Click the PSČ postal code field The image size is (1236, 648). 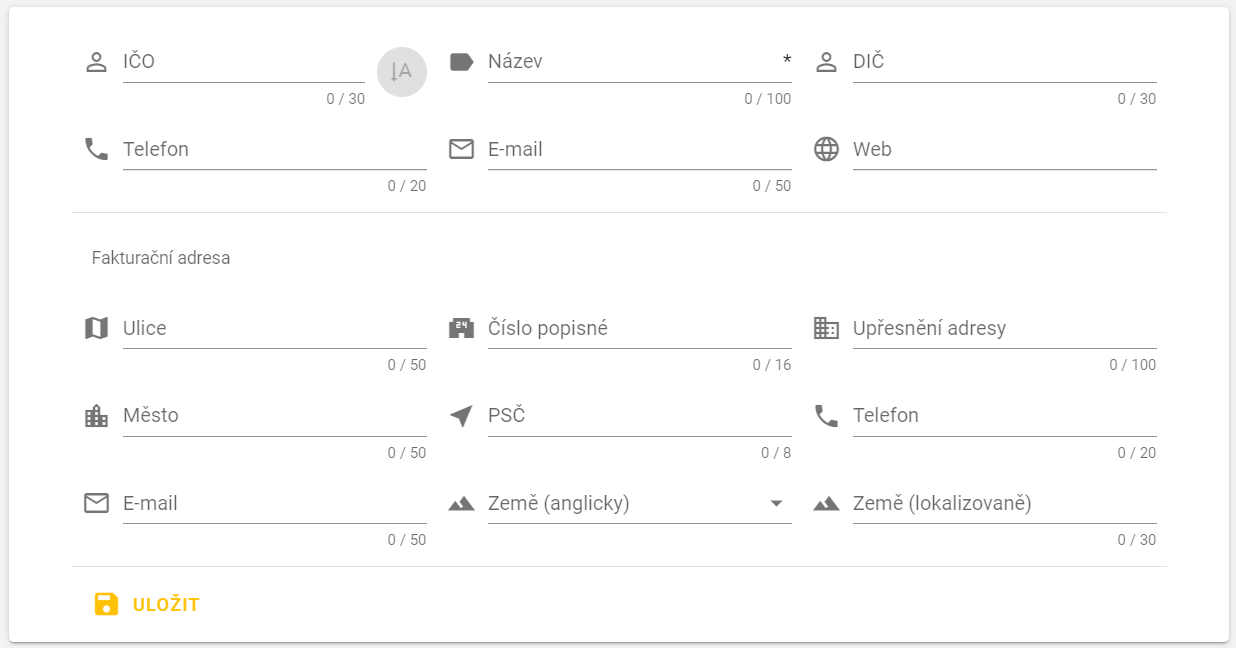point(638,416)
